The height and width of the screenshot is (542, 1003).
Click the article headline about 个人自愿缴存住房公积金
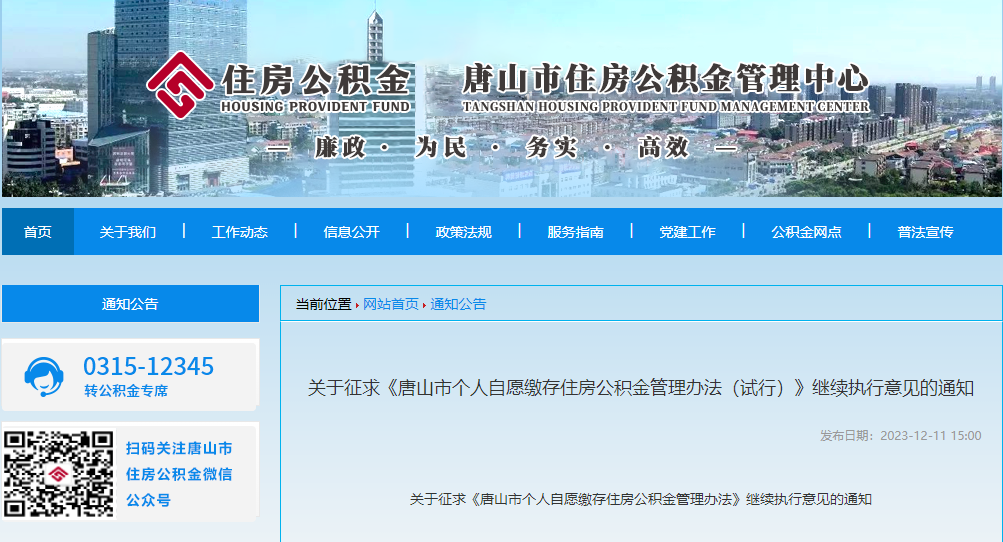click(x=640, y=388)
